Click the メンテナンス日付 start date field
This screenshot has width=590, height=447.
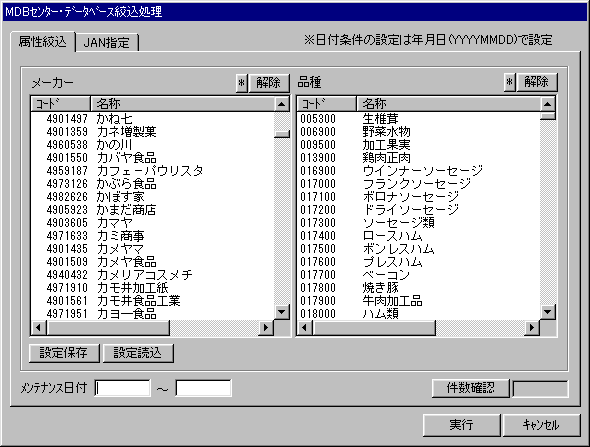pyautogui.click(x=122, y=388)
